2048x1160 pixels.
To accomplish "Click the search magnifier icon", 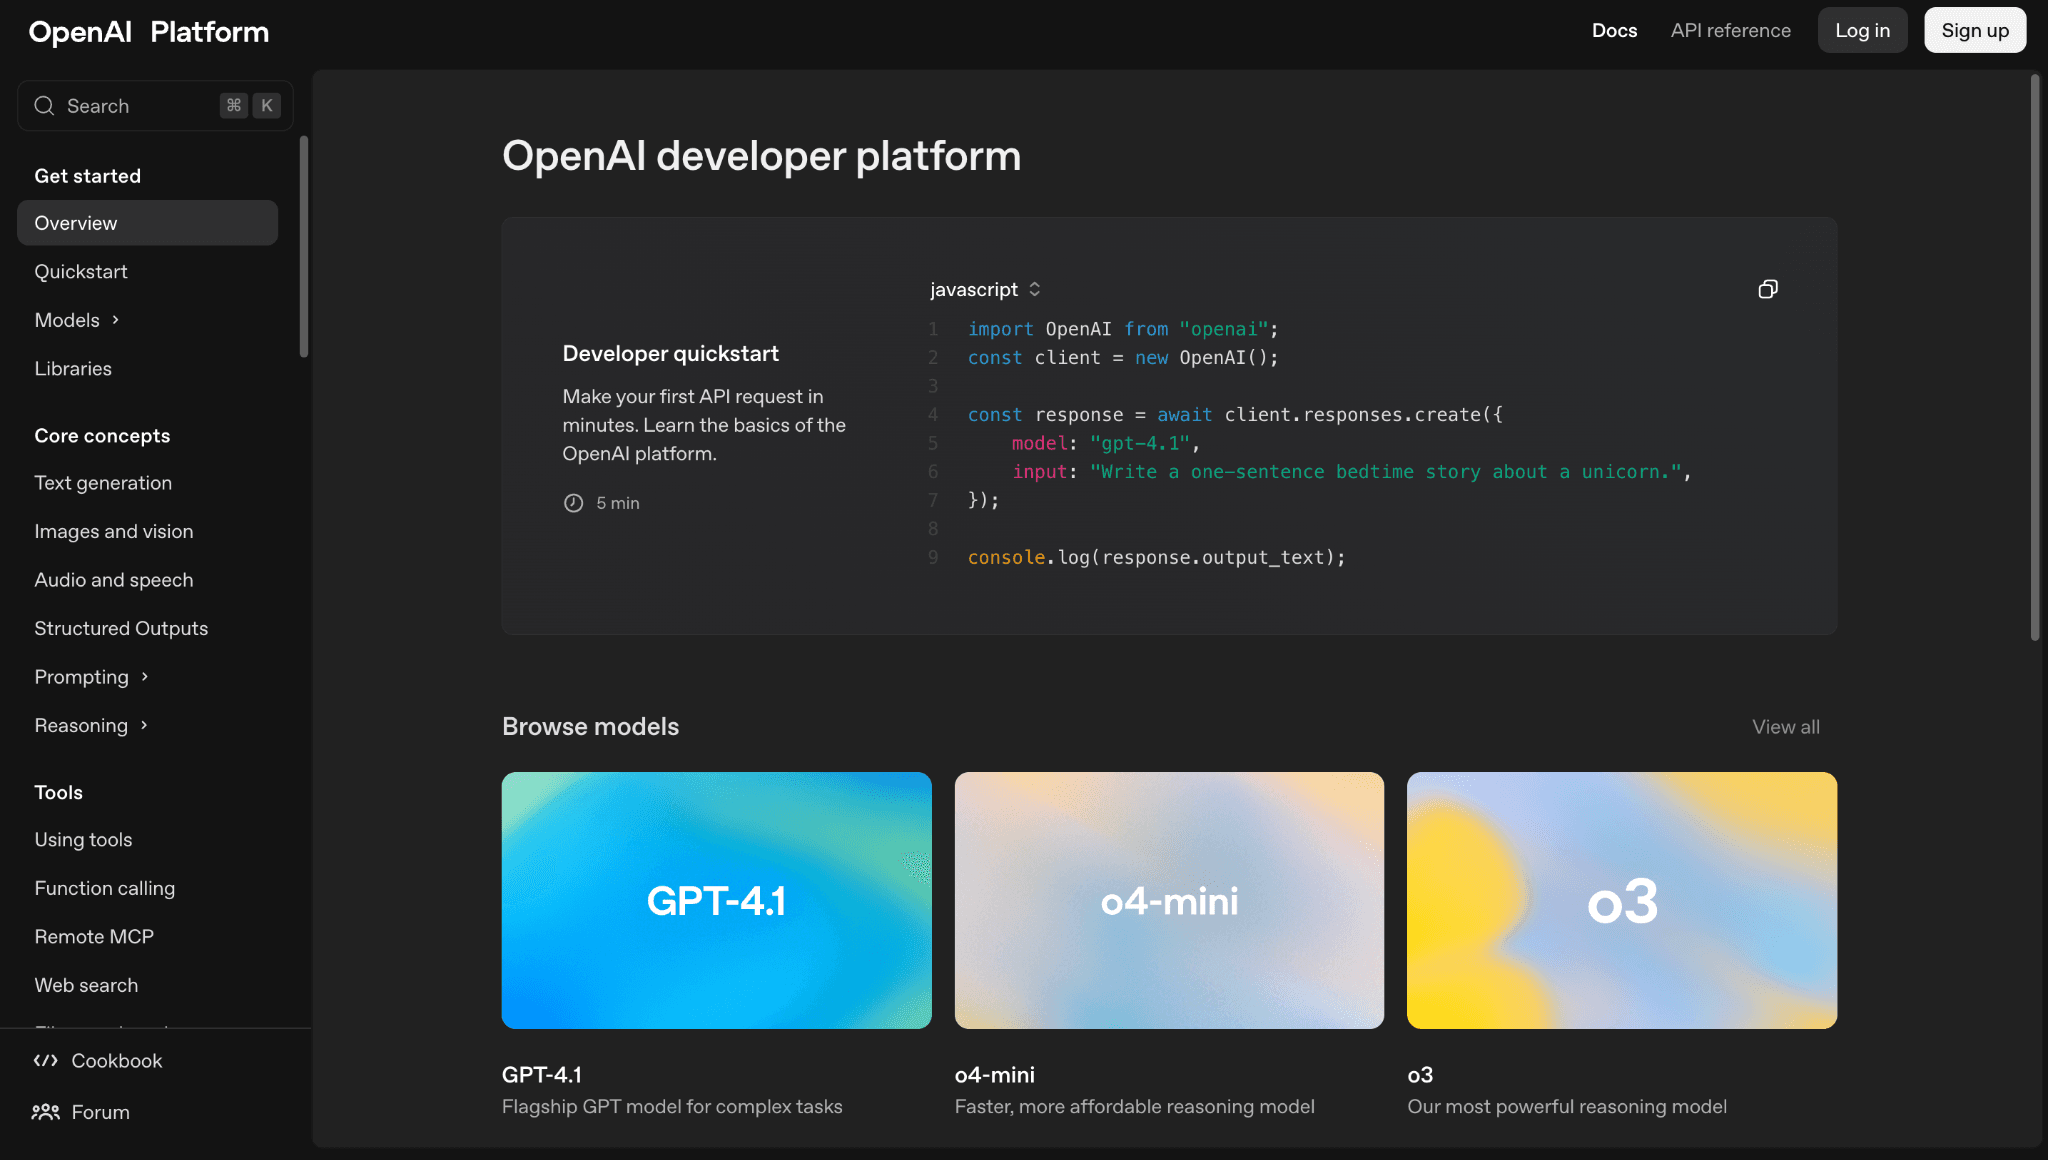I will 44,106.
